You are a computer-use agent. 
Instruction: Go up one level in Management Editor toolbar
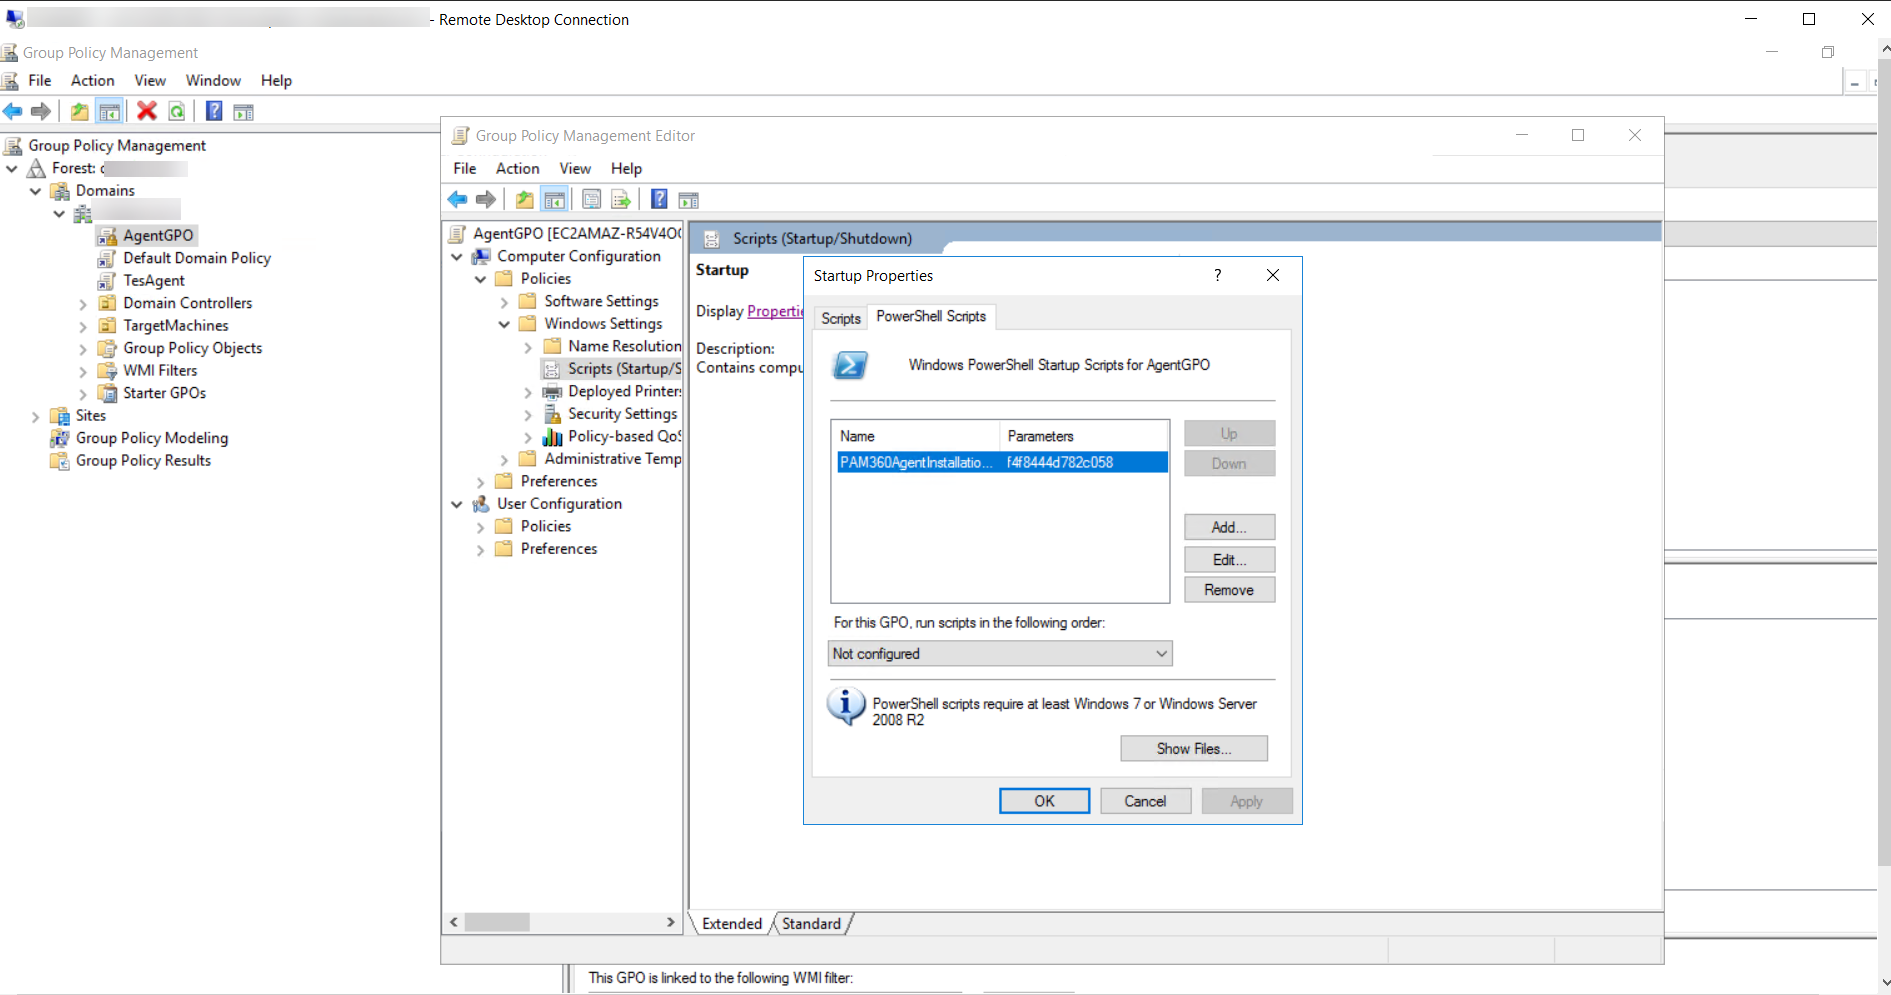coord(524,199)
